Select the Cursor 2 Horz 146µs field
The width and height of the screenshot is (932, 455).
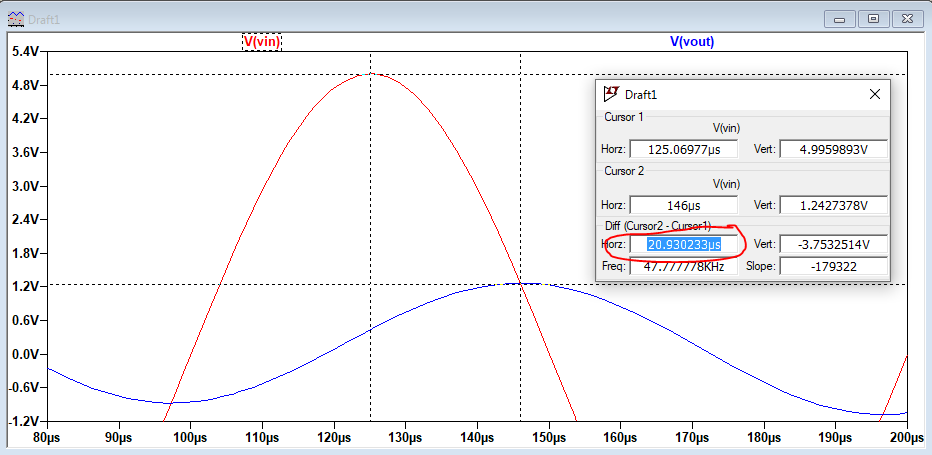click(683, 205)
